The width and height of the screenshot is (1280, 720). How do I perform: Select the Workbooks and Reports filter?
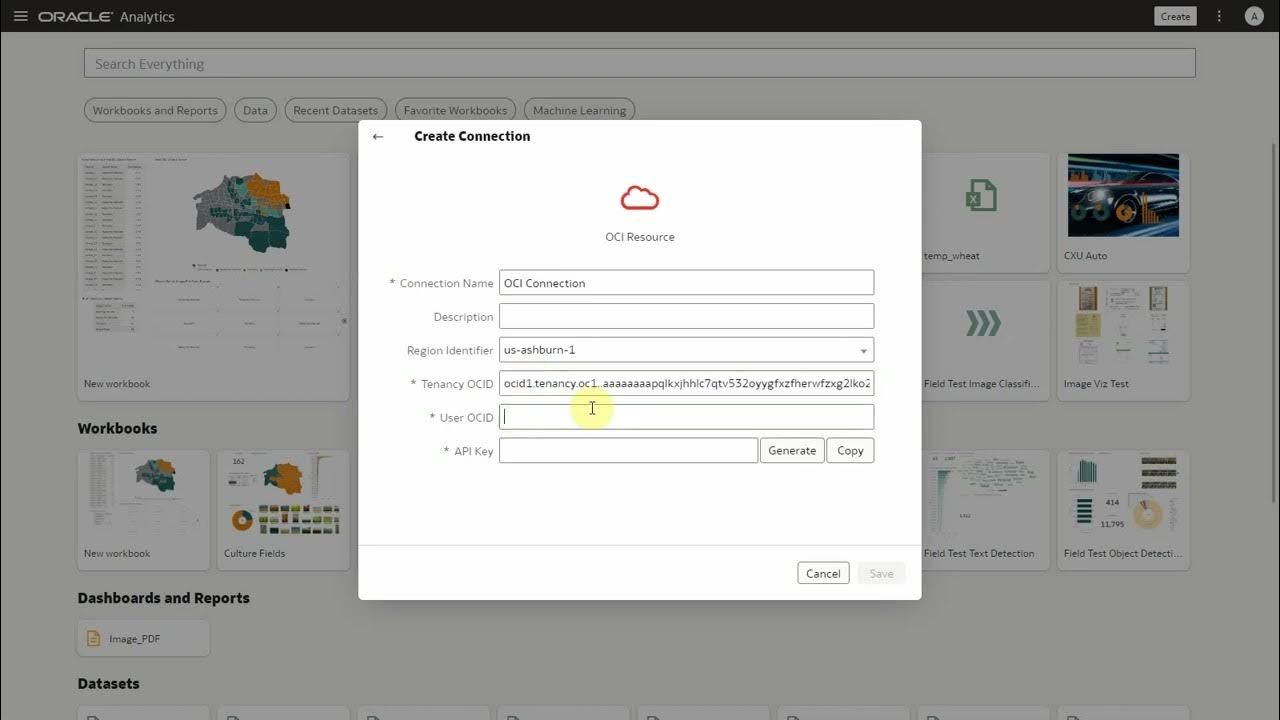[155, 110]
